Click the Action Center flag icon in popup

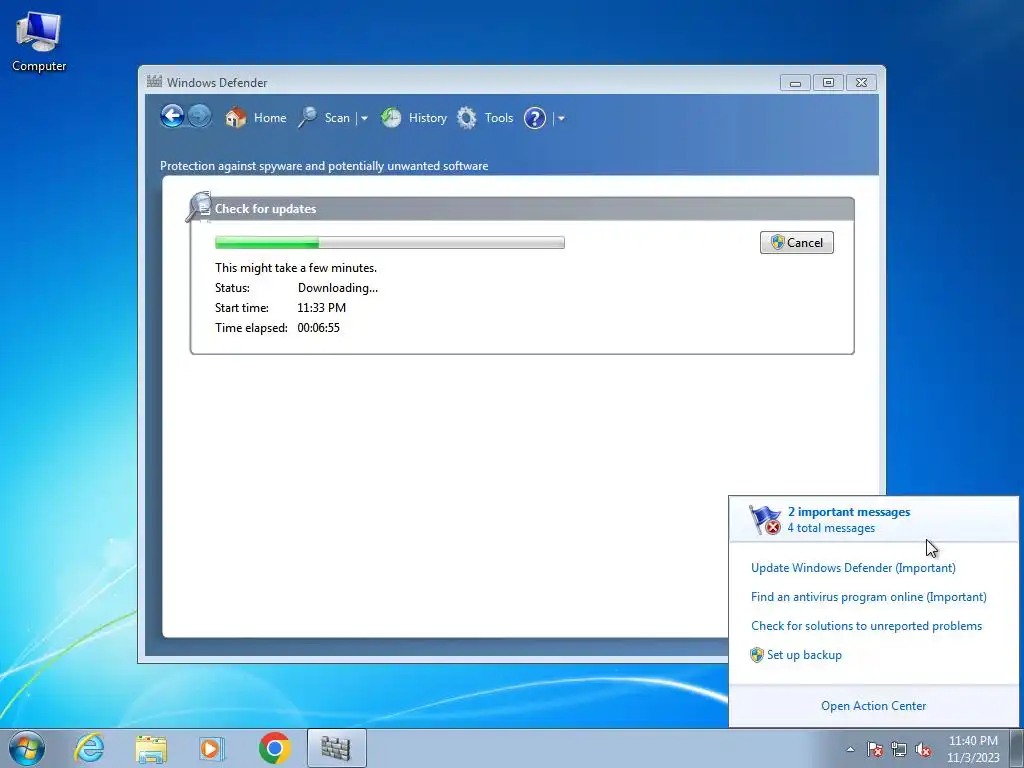765,520
